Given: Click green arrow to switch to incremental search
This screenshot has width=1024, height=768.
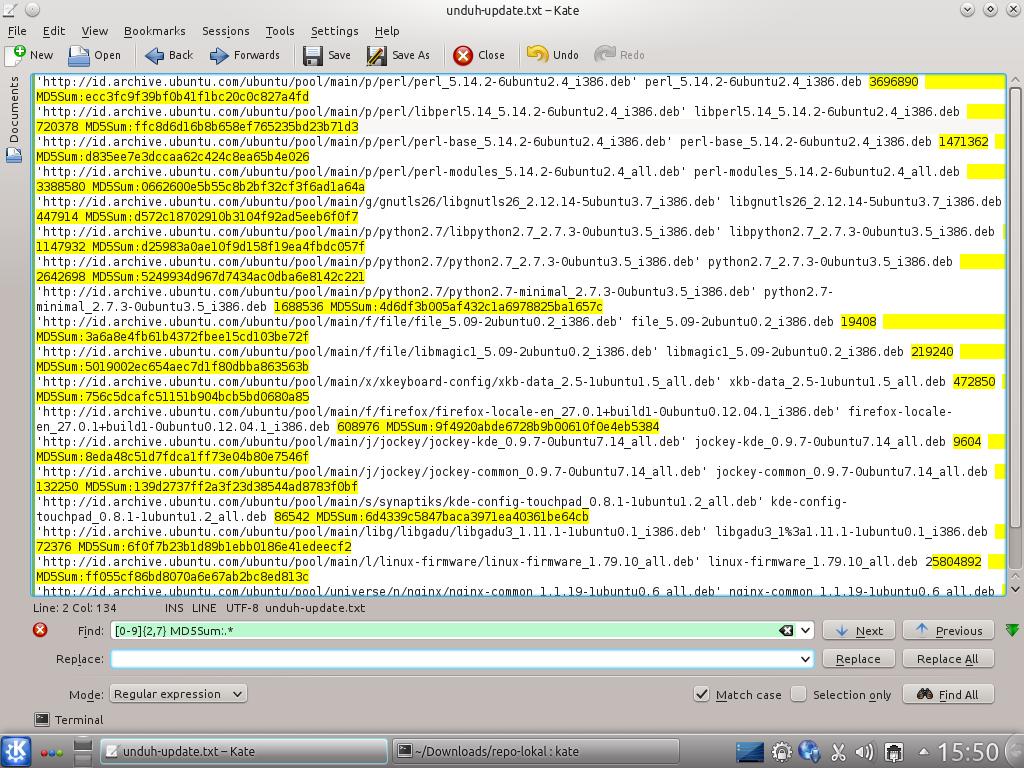Looking at the screenshot, I should click(x=1012, y=630).
